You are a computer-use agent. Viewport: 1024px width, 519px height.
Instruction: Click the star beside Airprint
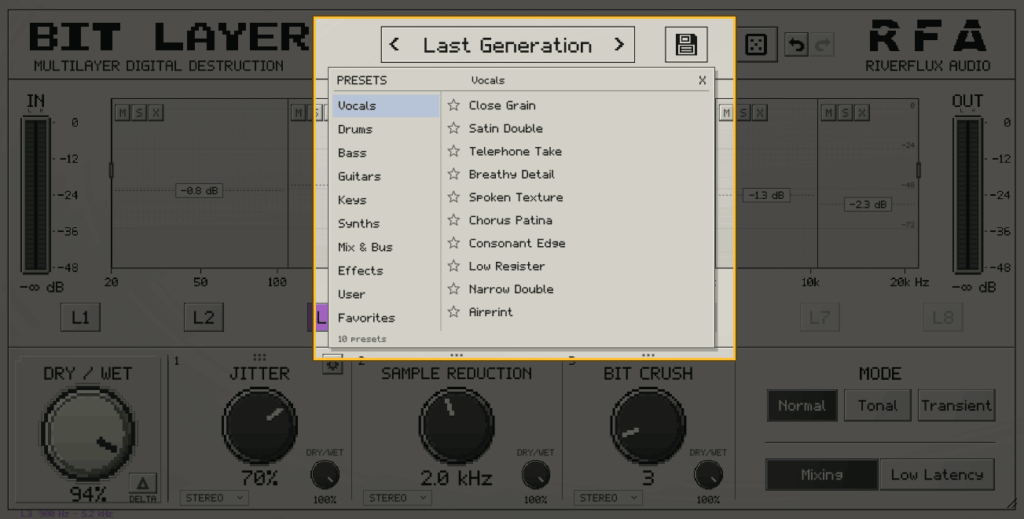click(x=454, y=311)
